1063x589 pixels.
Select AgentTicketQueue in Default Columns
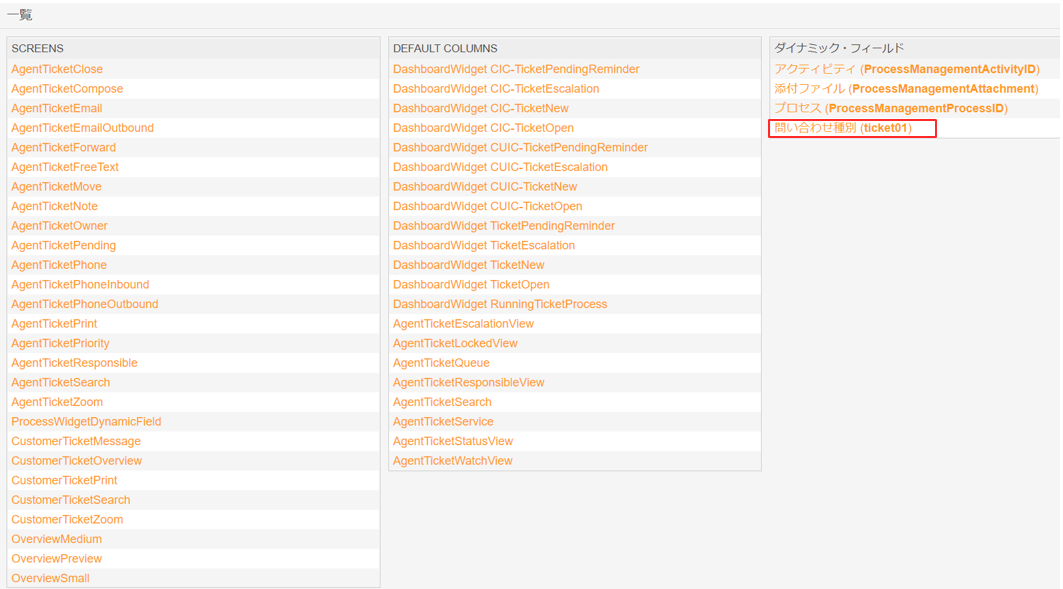441,363
